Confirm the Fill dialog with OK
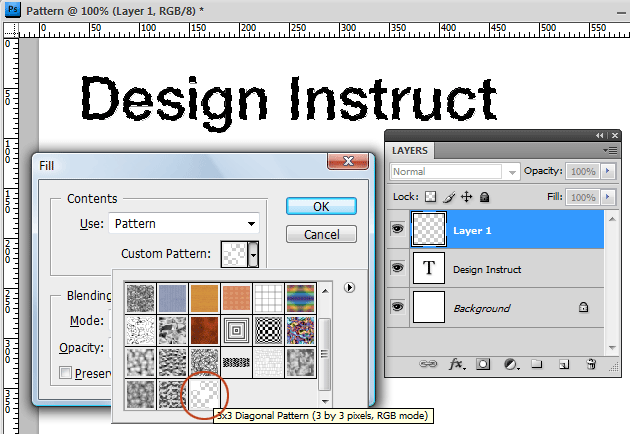 pos(321,207)
